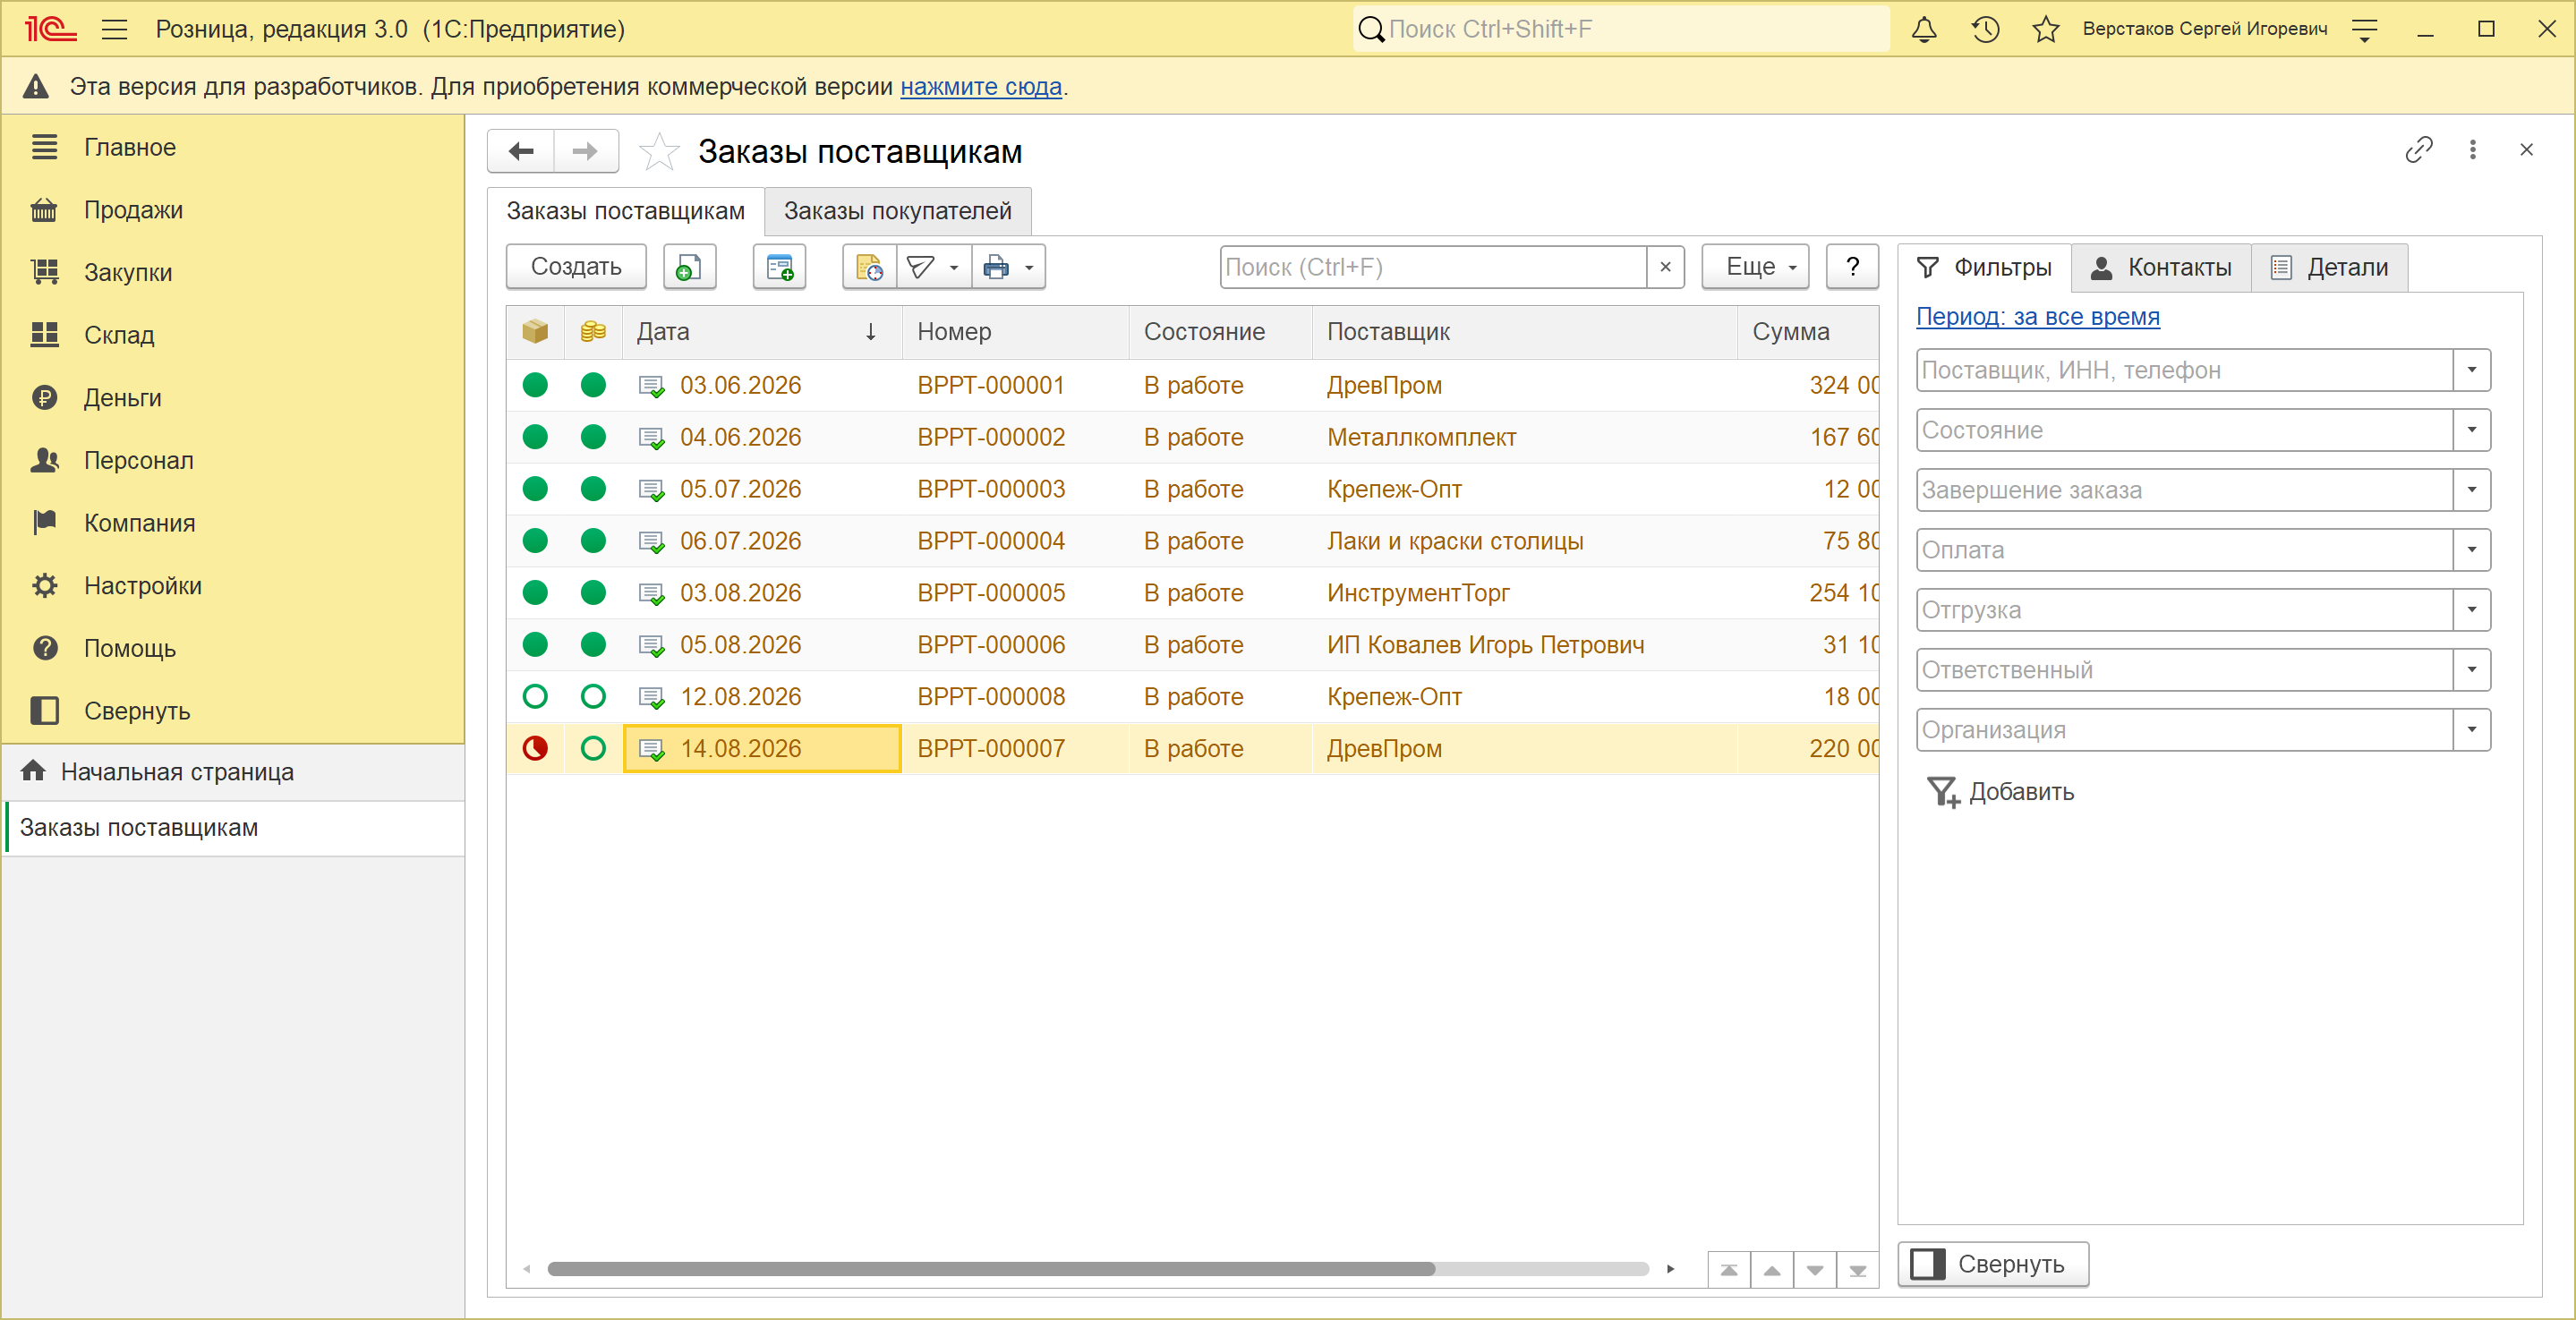Open the Фильтры panel tab
Viewport: 2576px width, 1320px height.
(x=1984, y=267)
